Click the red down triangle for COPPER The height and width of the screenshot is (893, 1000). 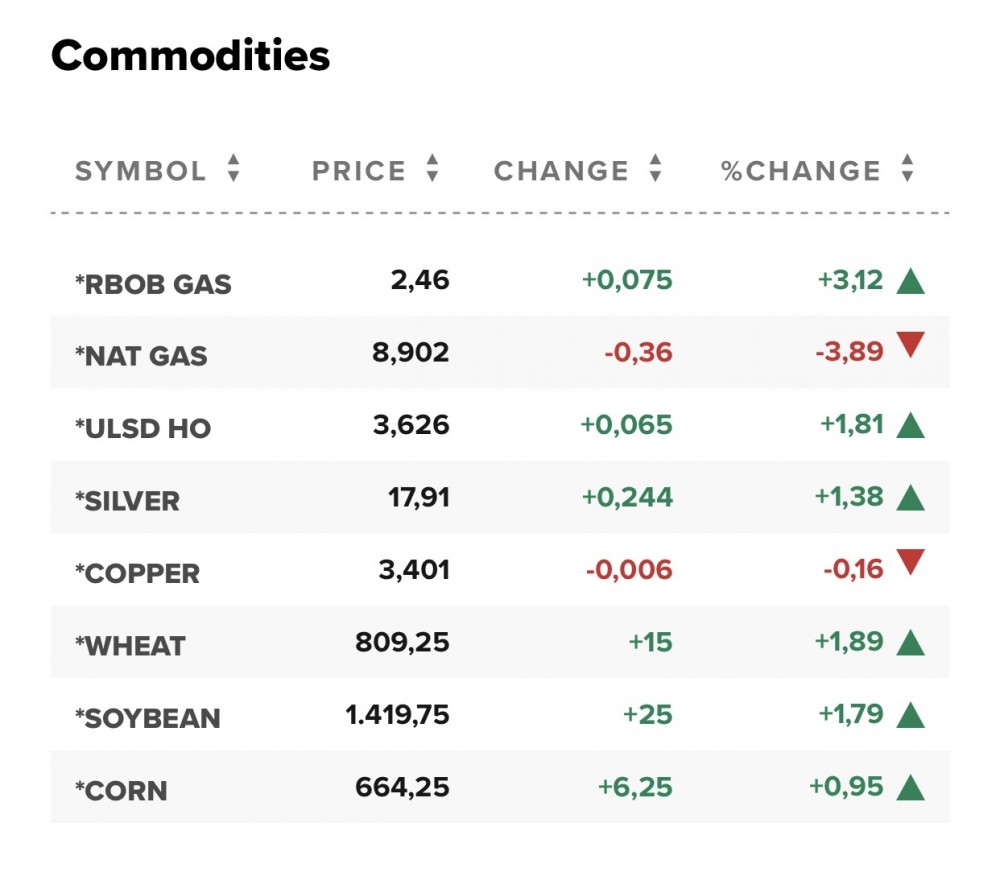click(x=910, y=563)
